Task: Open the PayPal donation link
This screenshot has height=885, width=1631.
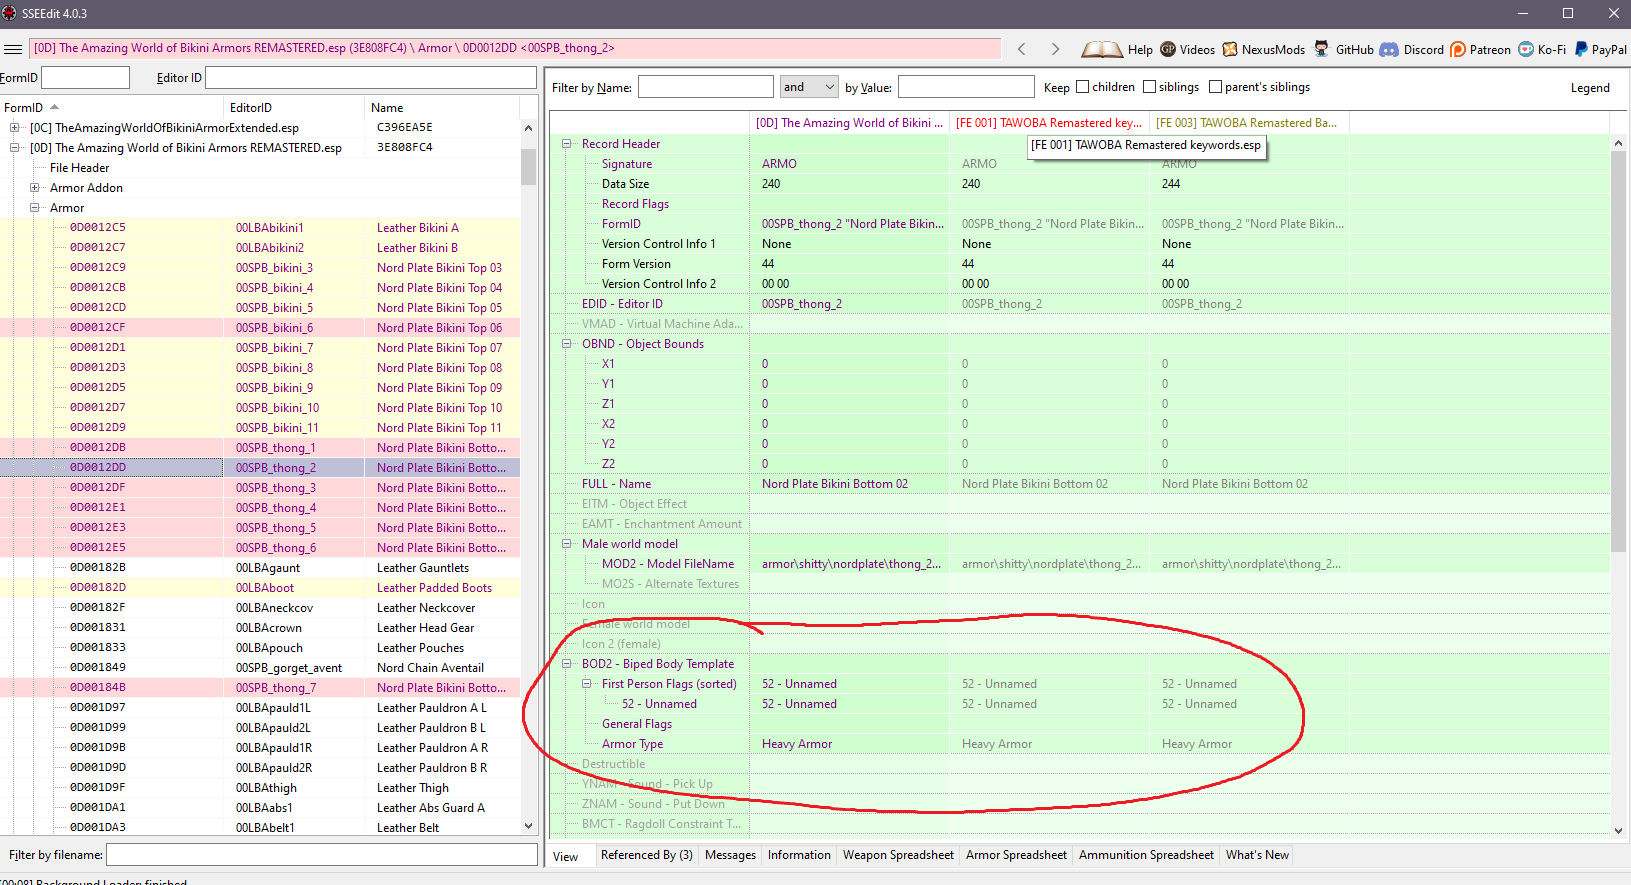Action: coord(1600,49)
